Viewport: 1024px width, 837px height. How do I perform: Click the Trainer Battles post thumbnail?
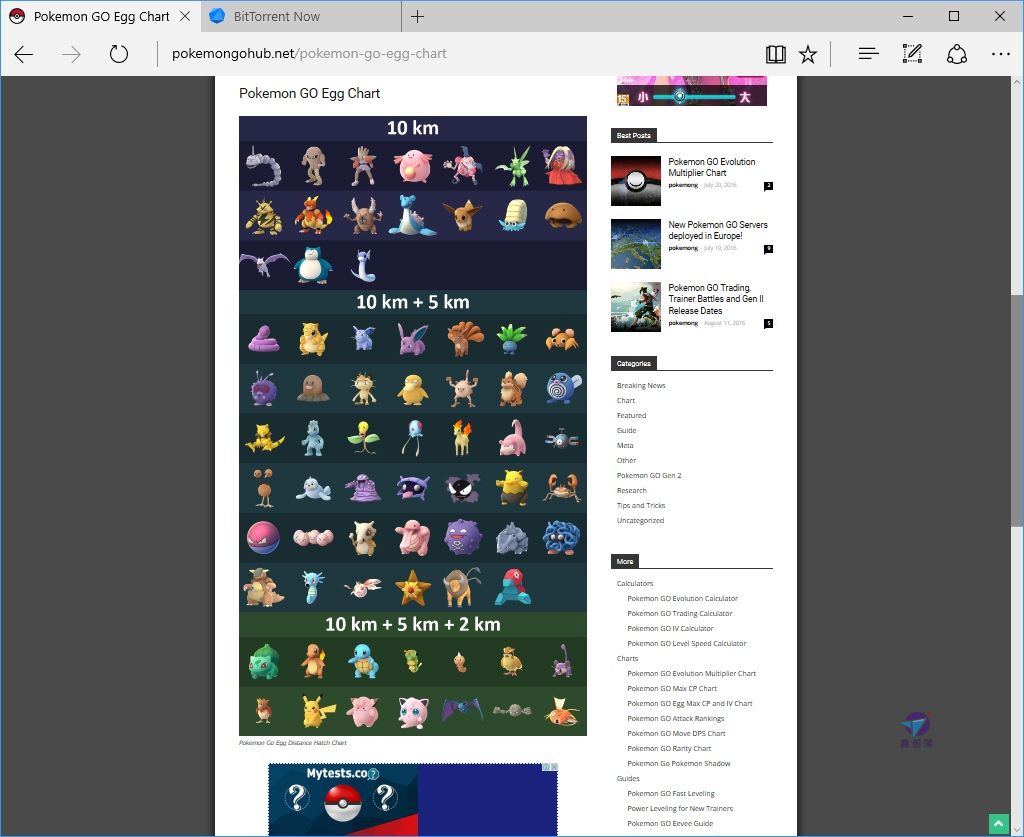click(635, 307)
